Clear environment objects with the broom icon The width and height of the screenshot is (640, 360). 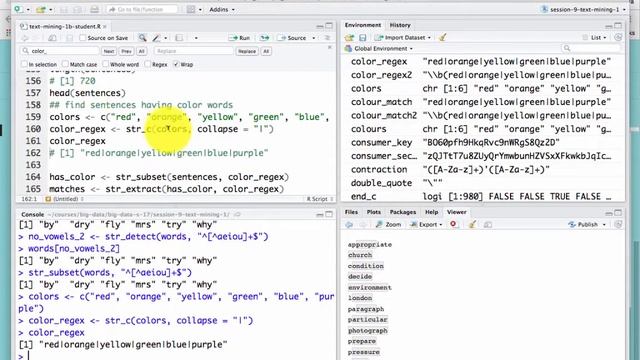point(442,38)
